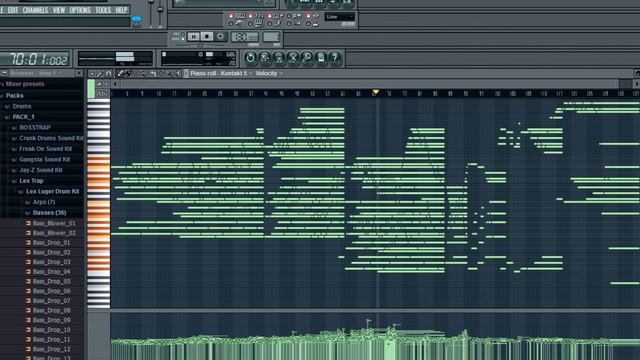Click the Browser panel menu icon at left
This screenshot has height=360, width=640.
(x=4, y=73)
